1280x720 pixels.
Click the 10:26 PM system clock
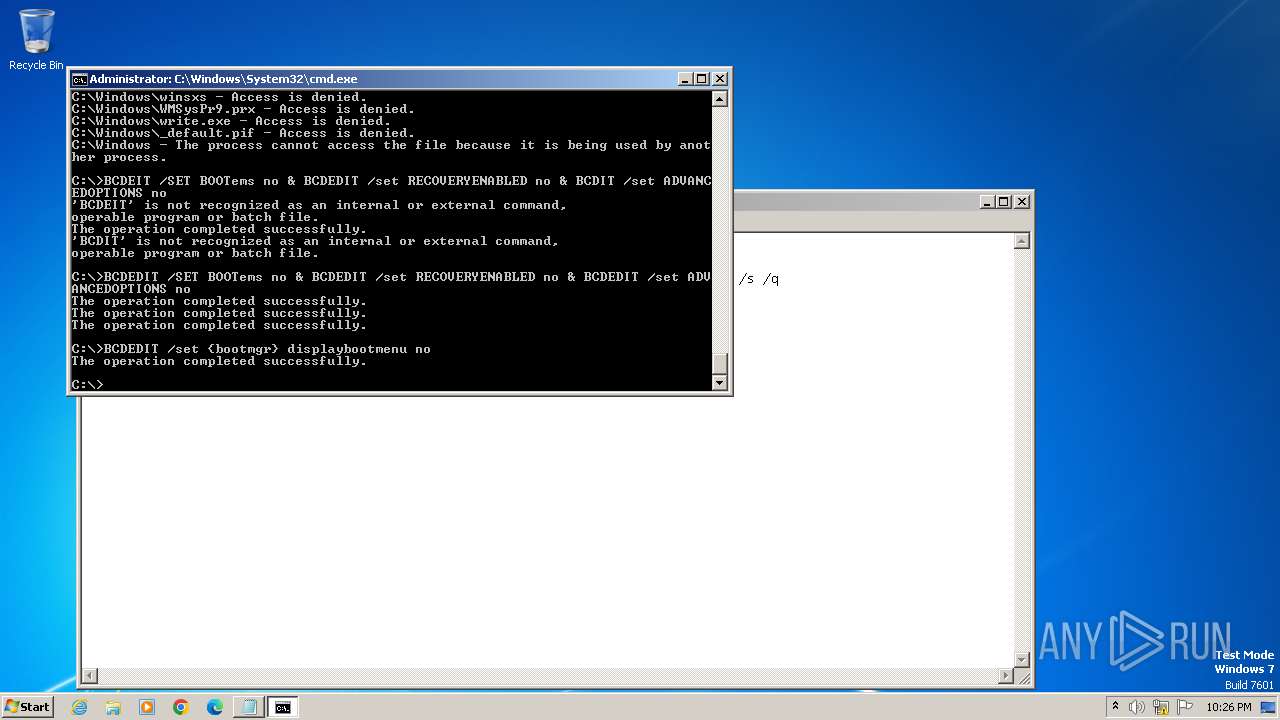coord(1229,707)
